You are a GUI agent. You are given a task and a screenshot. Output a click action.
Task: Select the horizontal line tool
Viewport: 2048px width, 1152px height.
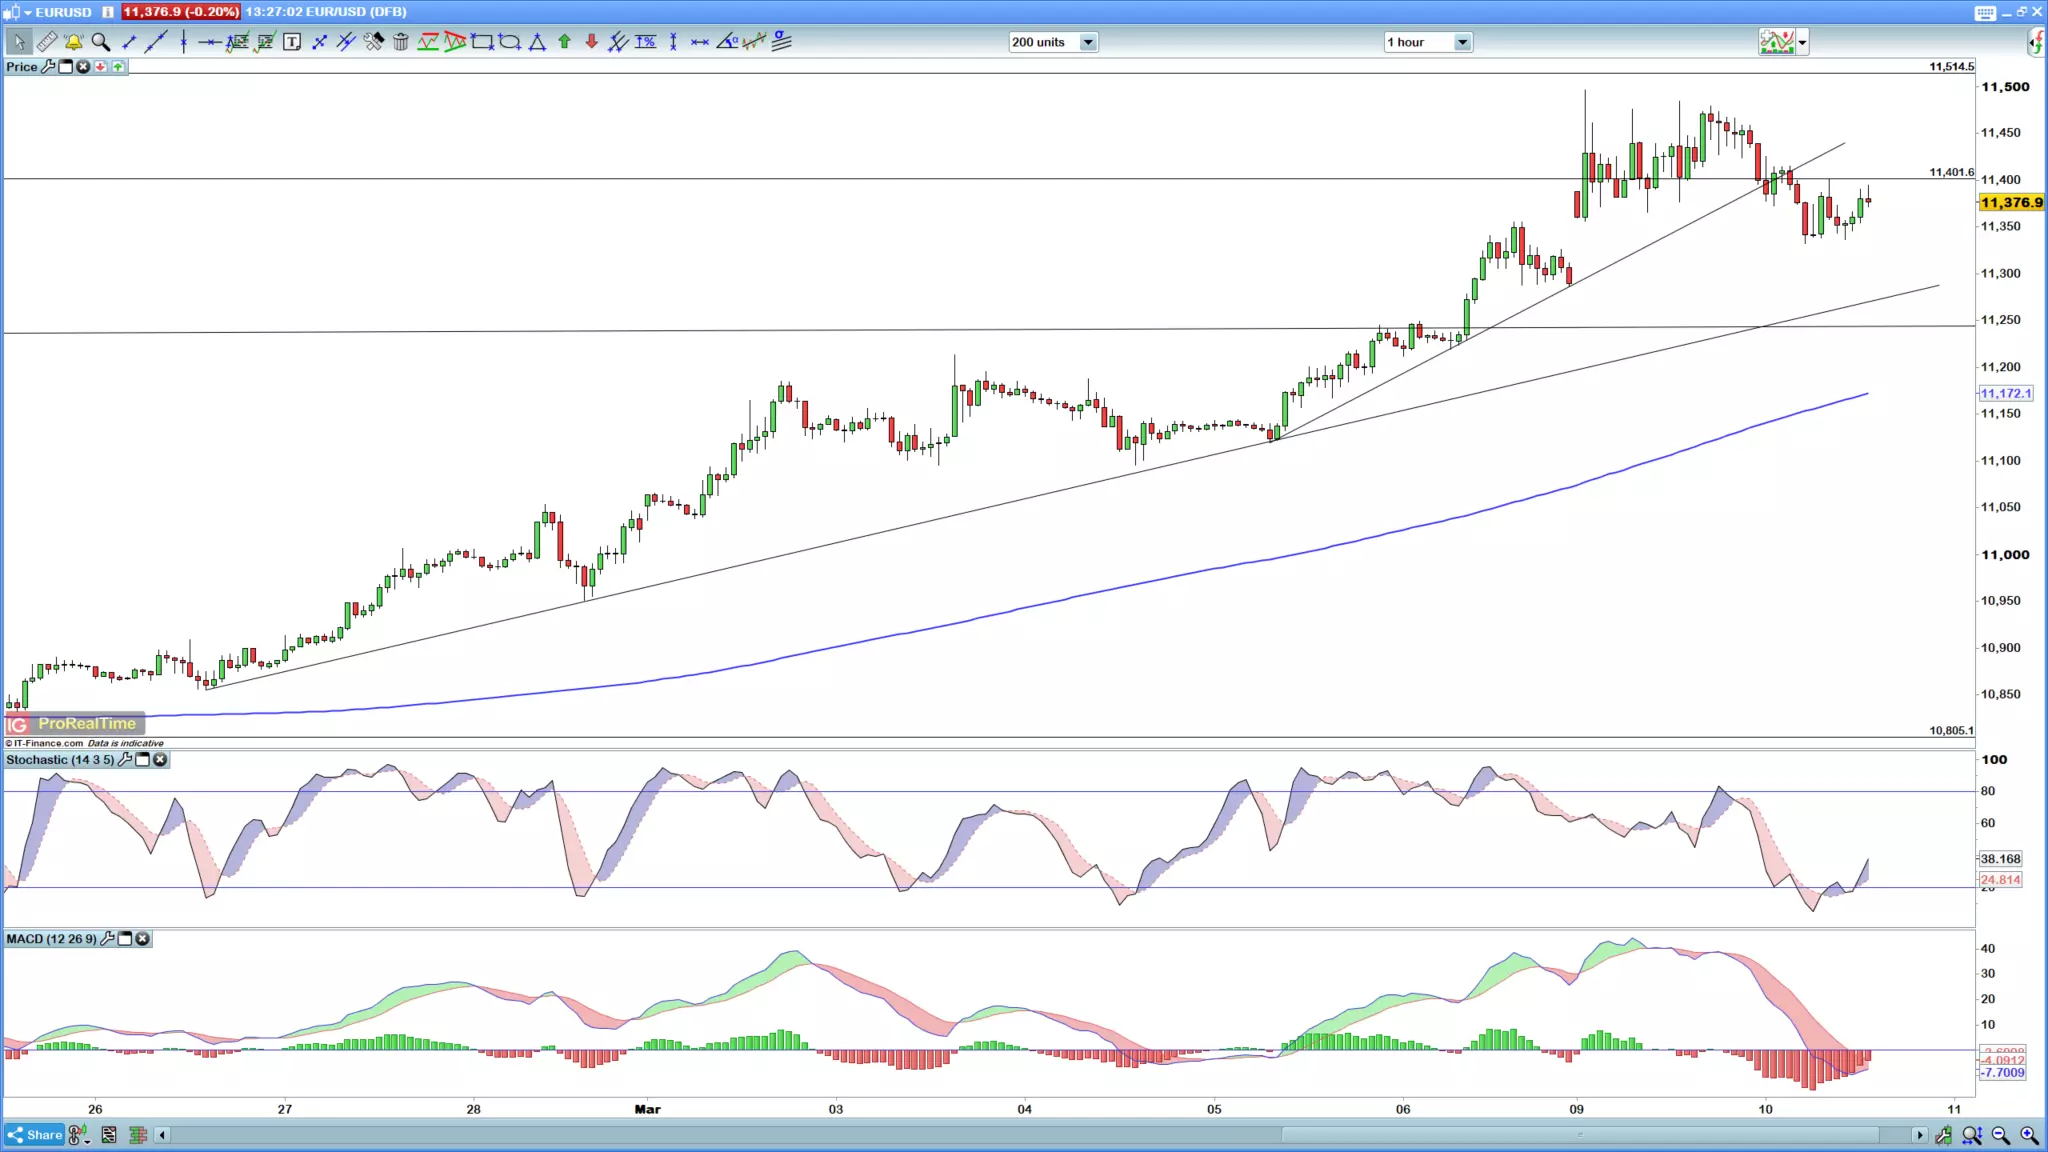click(x=210, y=42)
